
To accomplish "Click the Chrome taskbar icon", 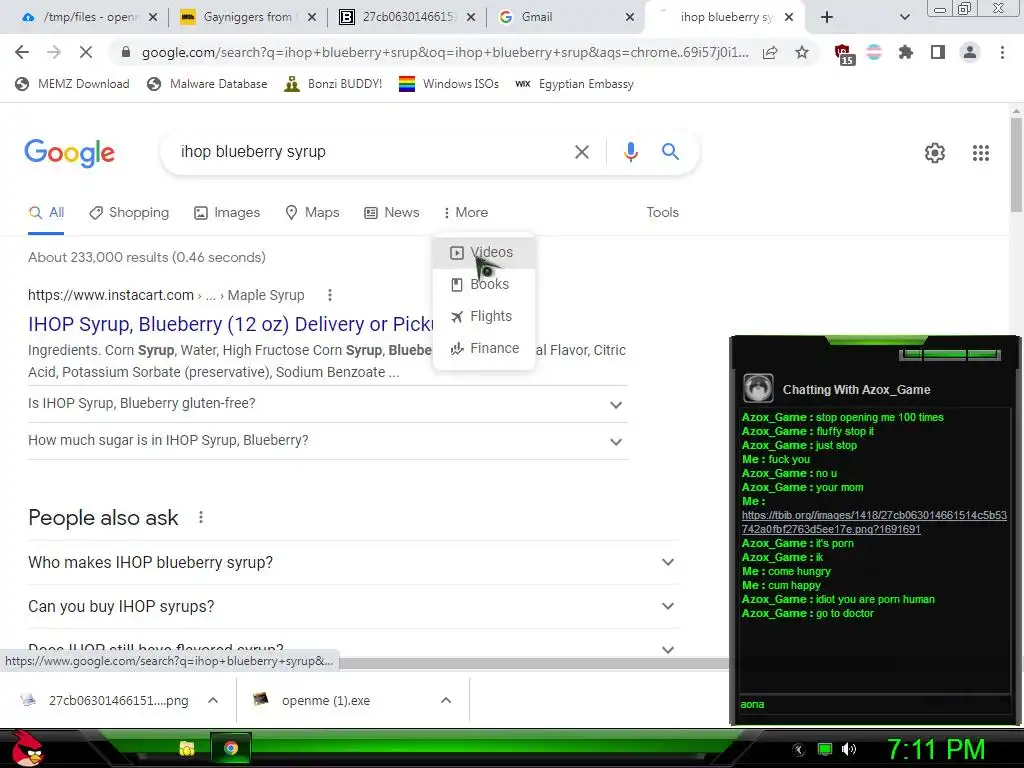I will coord(231,748).
